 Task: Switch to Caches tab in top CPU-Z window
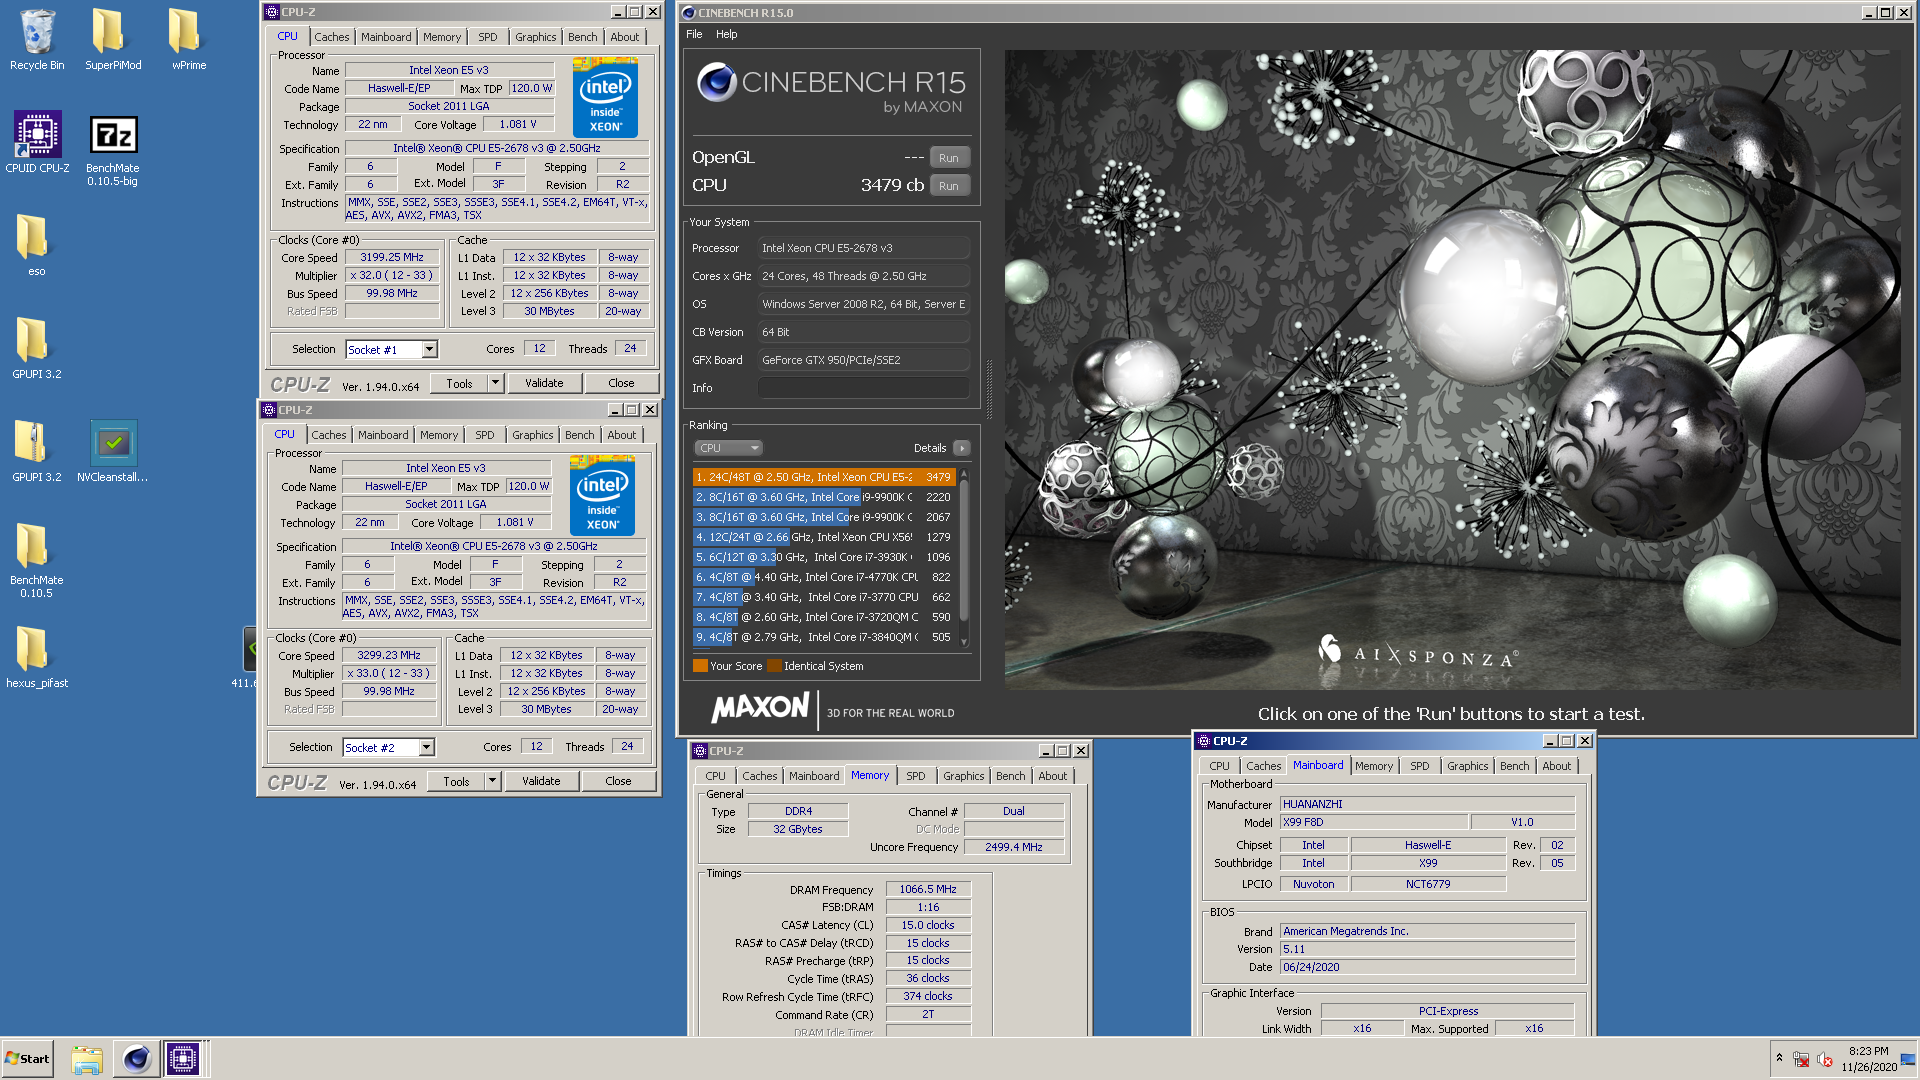[x=332, y=37]
